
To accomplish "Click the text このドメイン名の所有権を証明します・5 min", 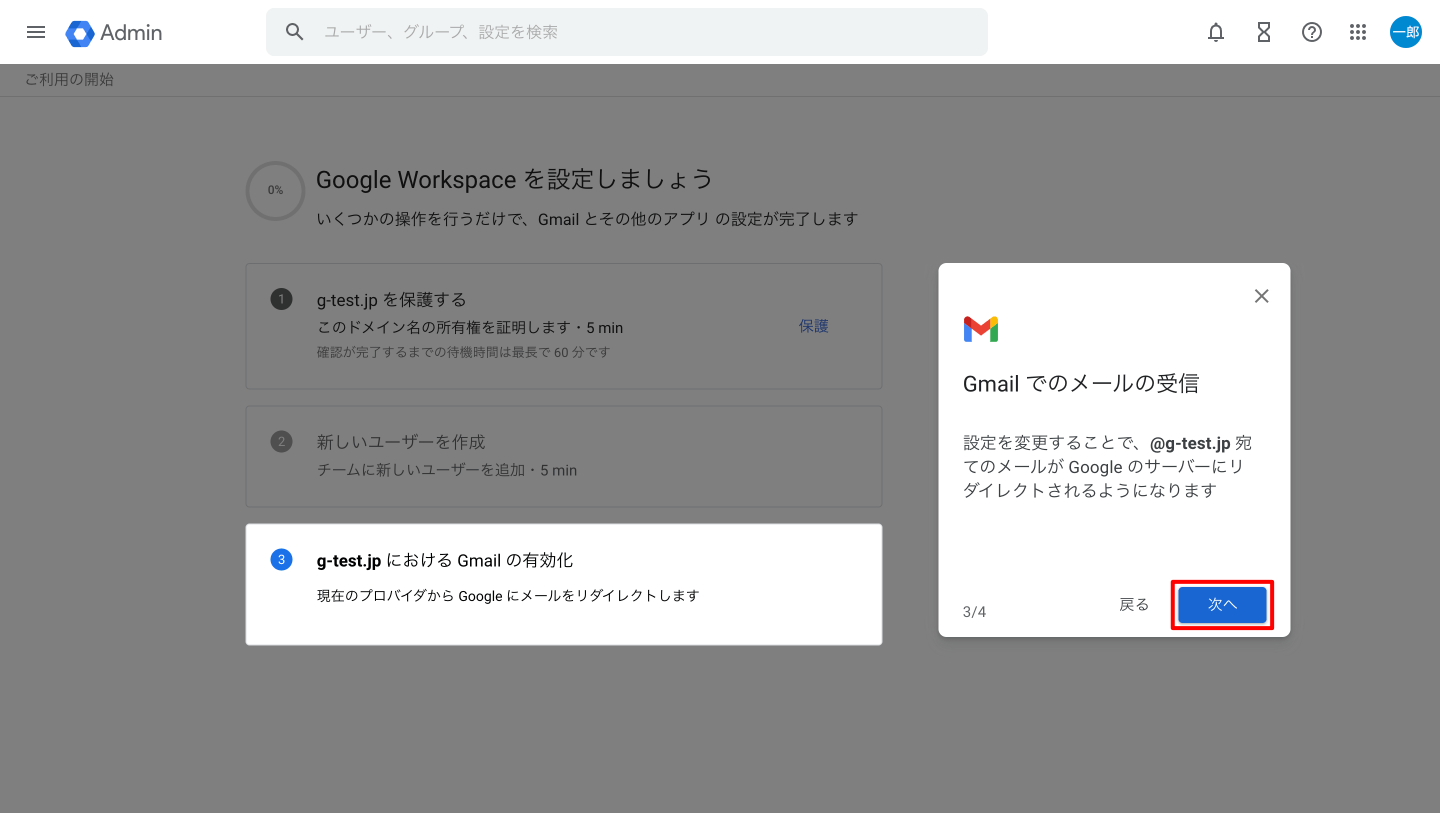I will (470, 328).
